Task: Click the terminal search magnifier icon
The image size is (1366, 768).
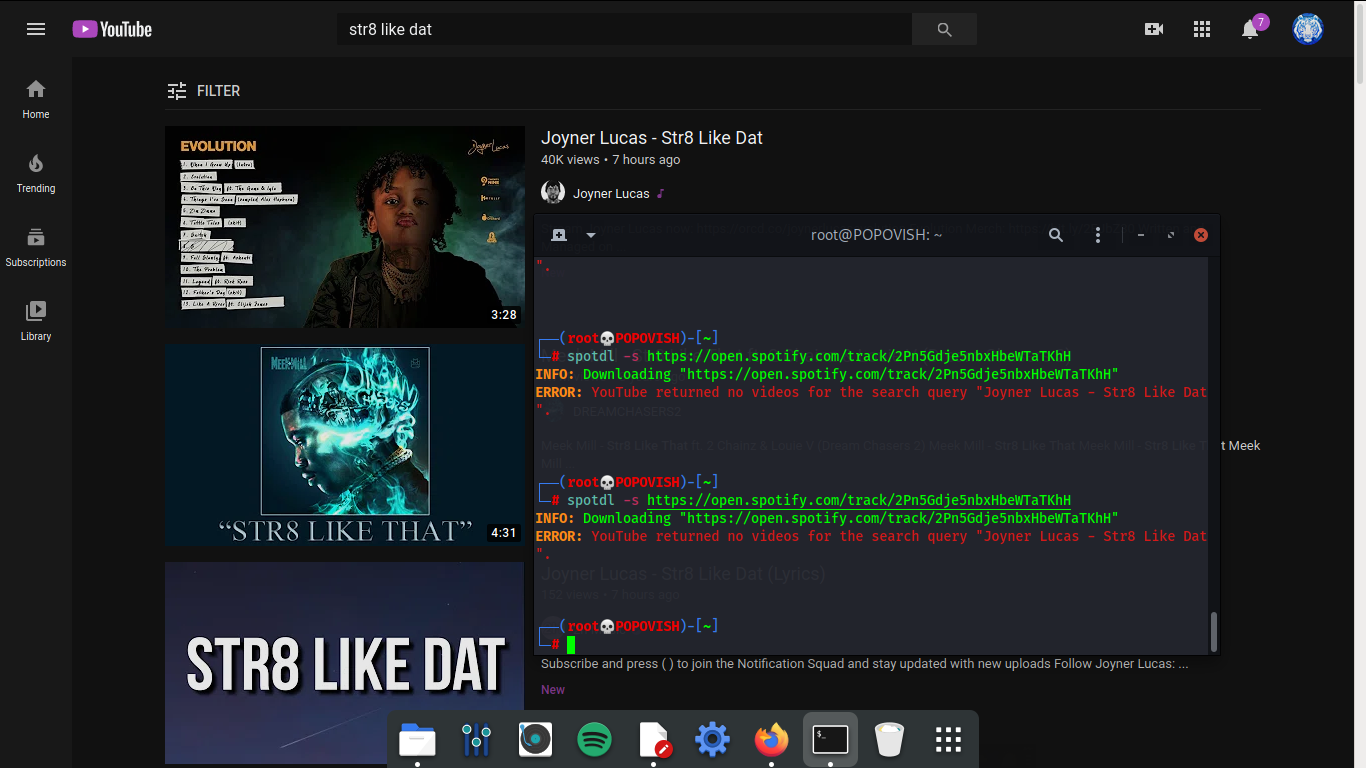Action: coord(1056,235)
